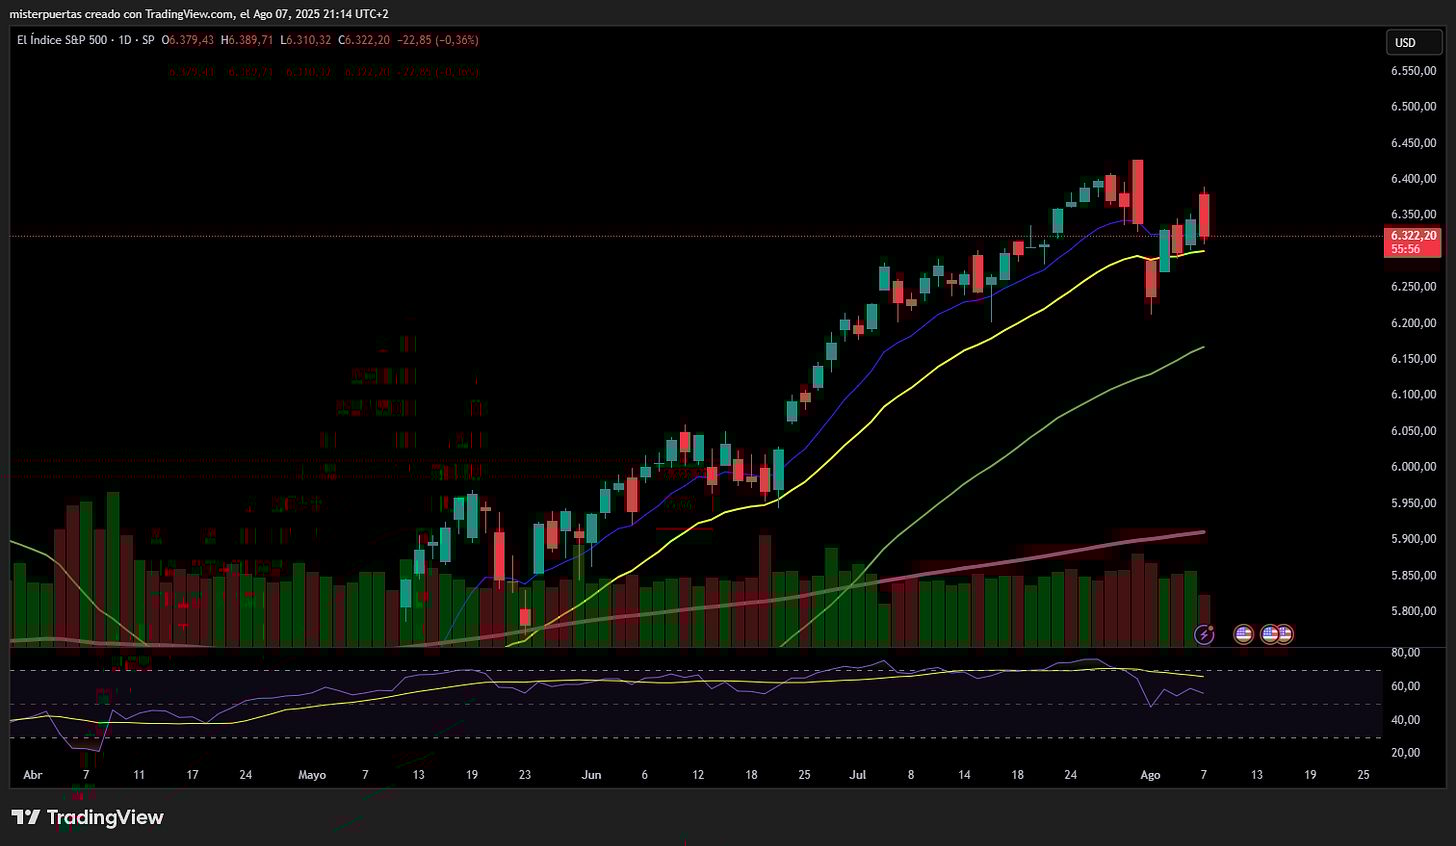Click the "Mayo" label on the time axis
Viewport: 1456px width, 846px height.
pos(312,775)
